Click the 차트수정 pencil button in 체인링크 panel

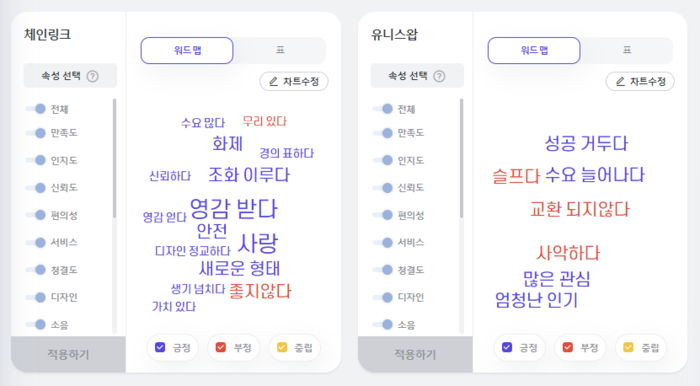294,81
